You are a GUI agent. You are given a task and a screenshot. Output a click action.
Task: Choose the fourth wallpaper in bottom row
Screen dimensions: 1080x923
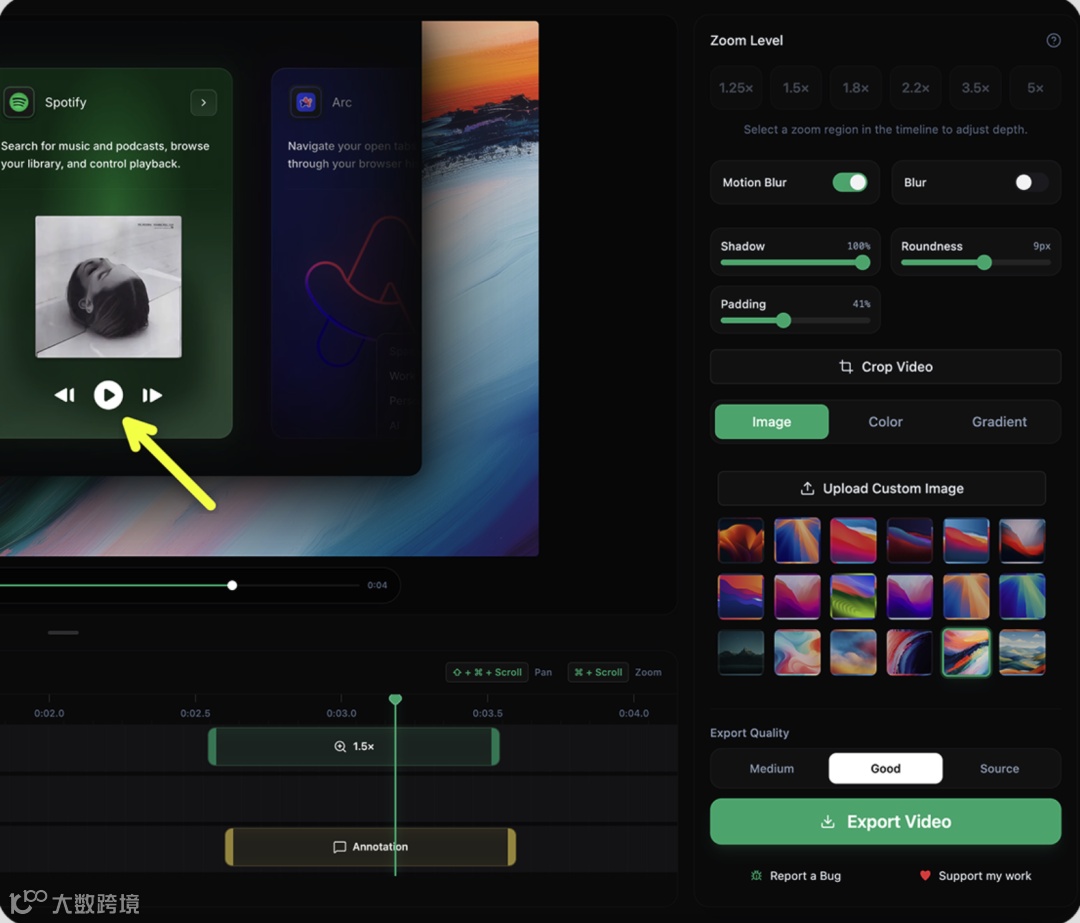tap(909, 652)
